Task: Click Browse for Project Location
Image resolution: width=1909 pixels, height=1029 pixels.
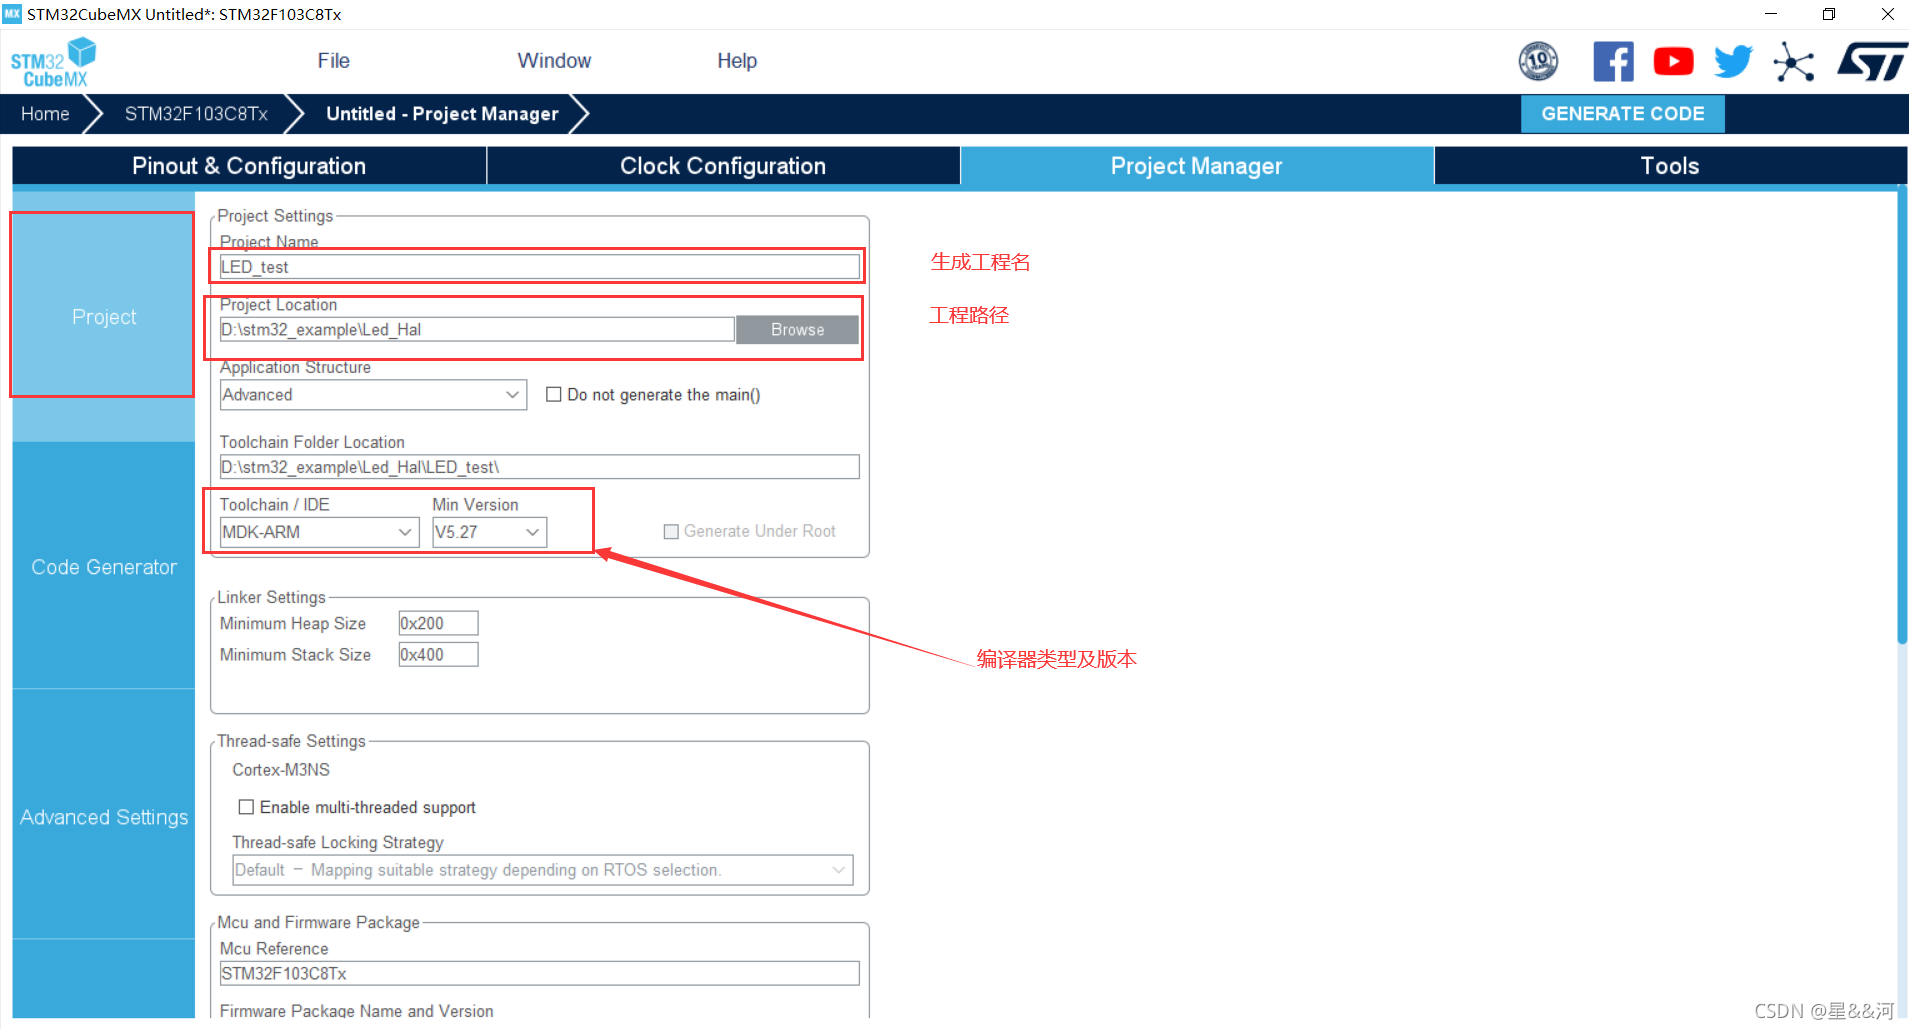Action: 797,329
